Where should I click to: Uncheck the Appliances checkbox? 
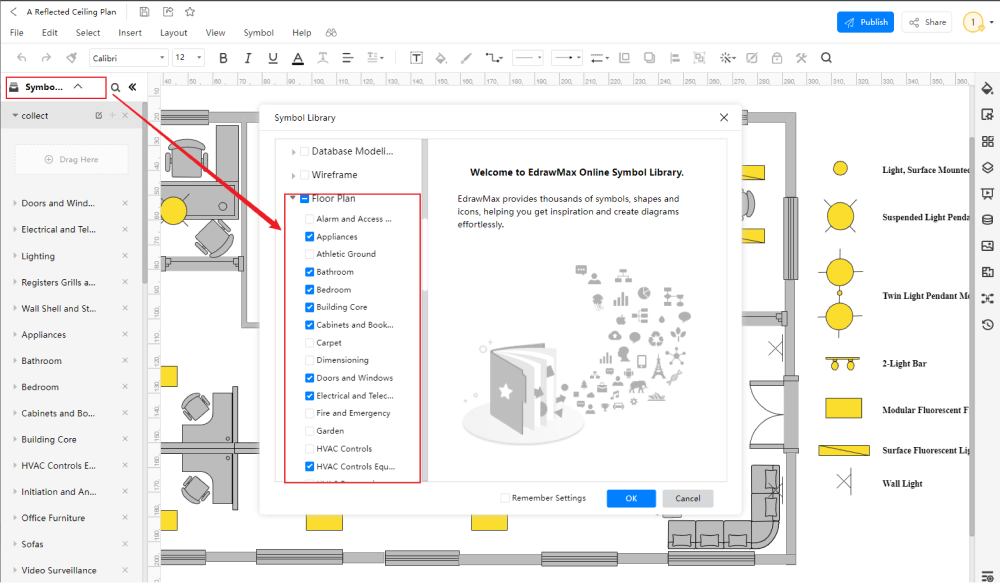coord(309,237)
